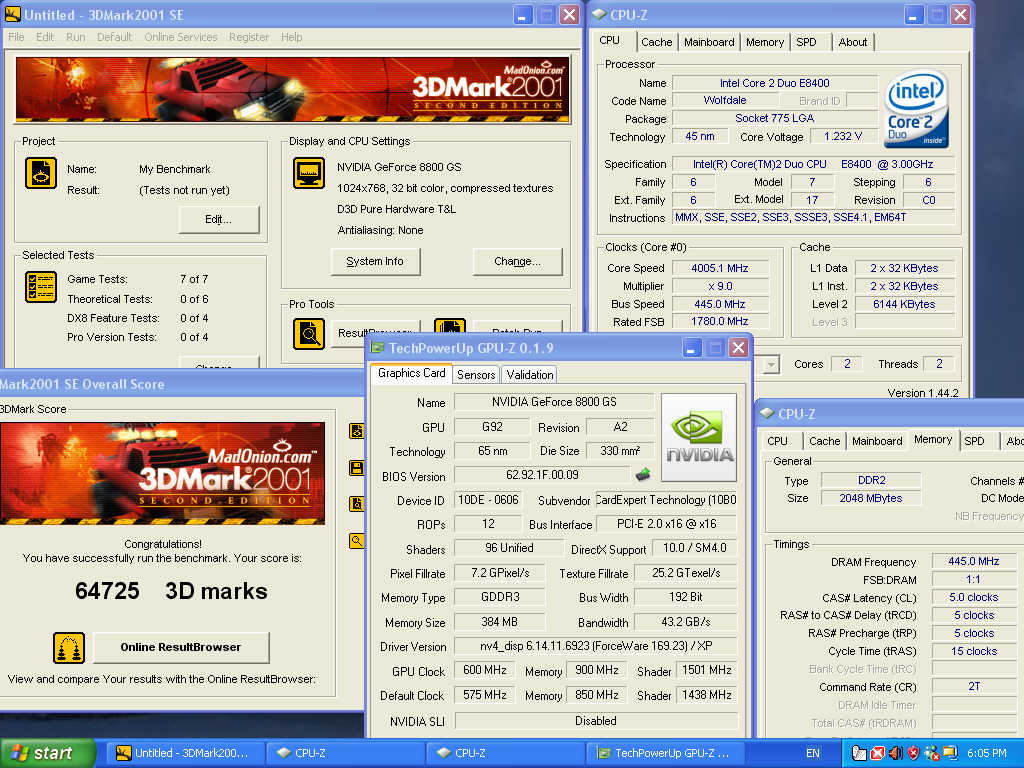
Task: Switch to Sensors tab in GPU-Z
Action: 476,375
